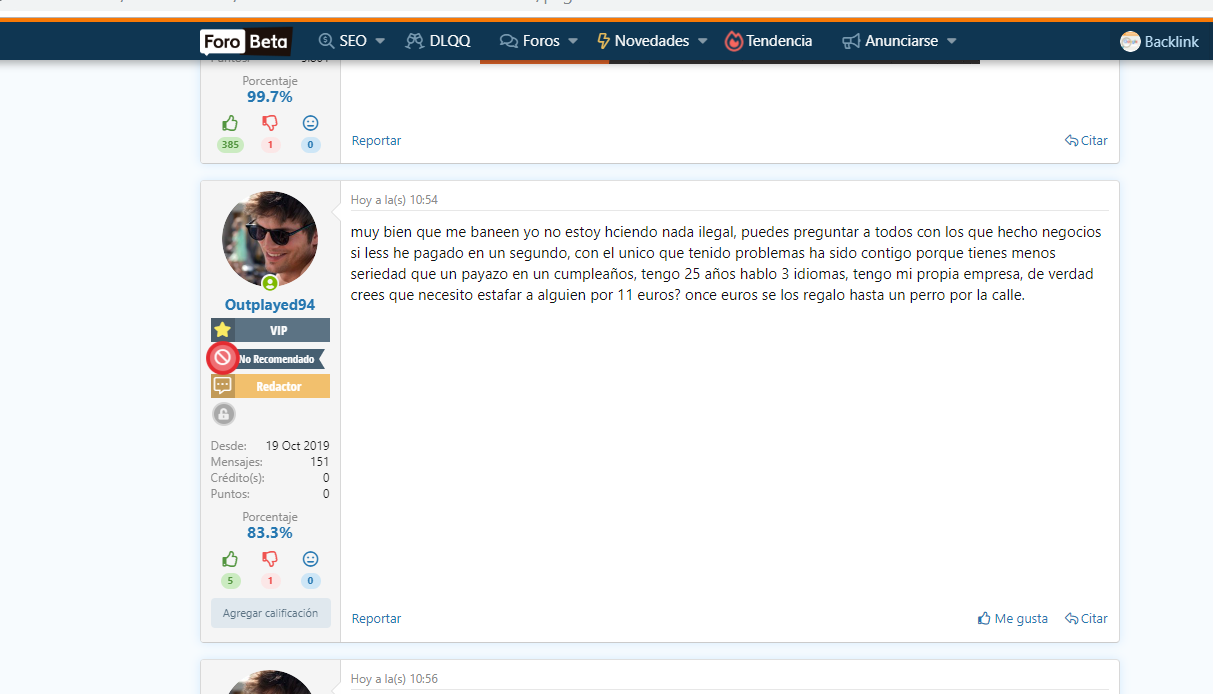1213x694 pixels.
Task: Click the No Recomendado prohibition icon
Action: 222,358
